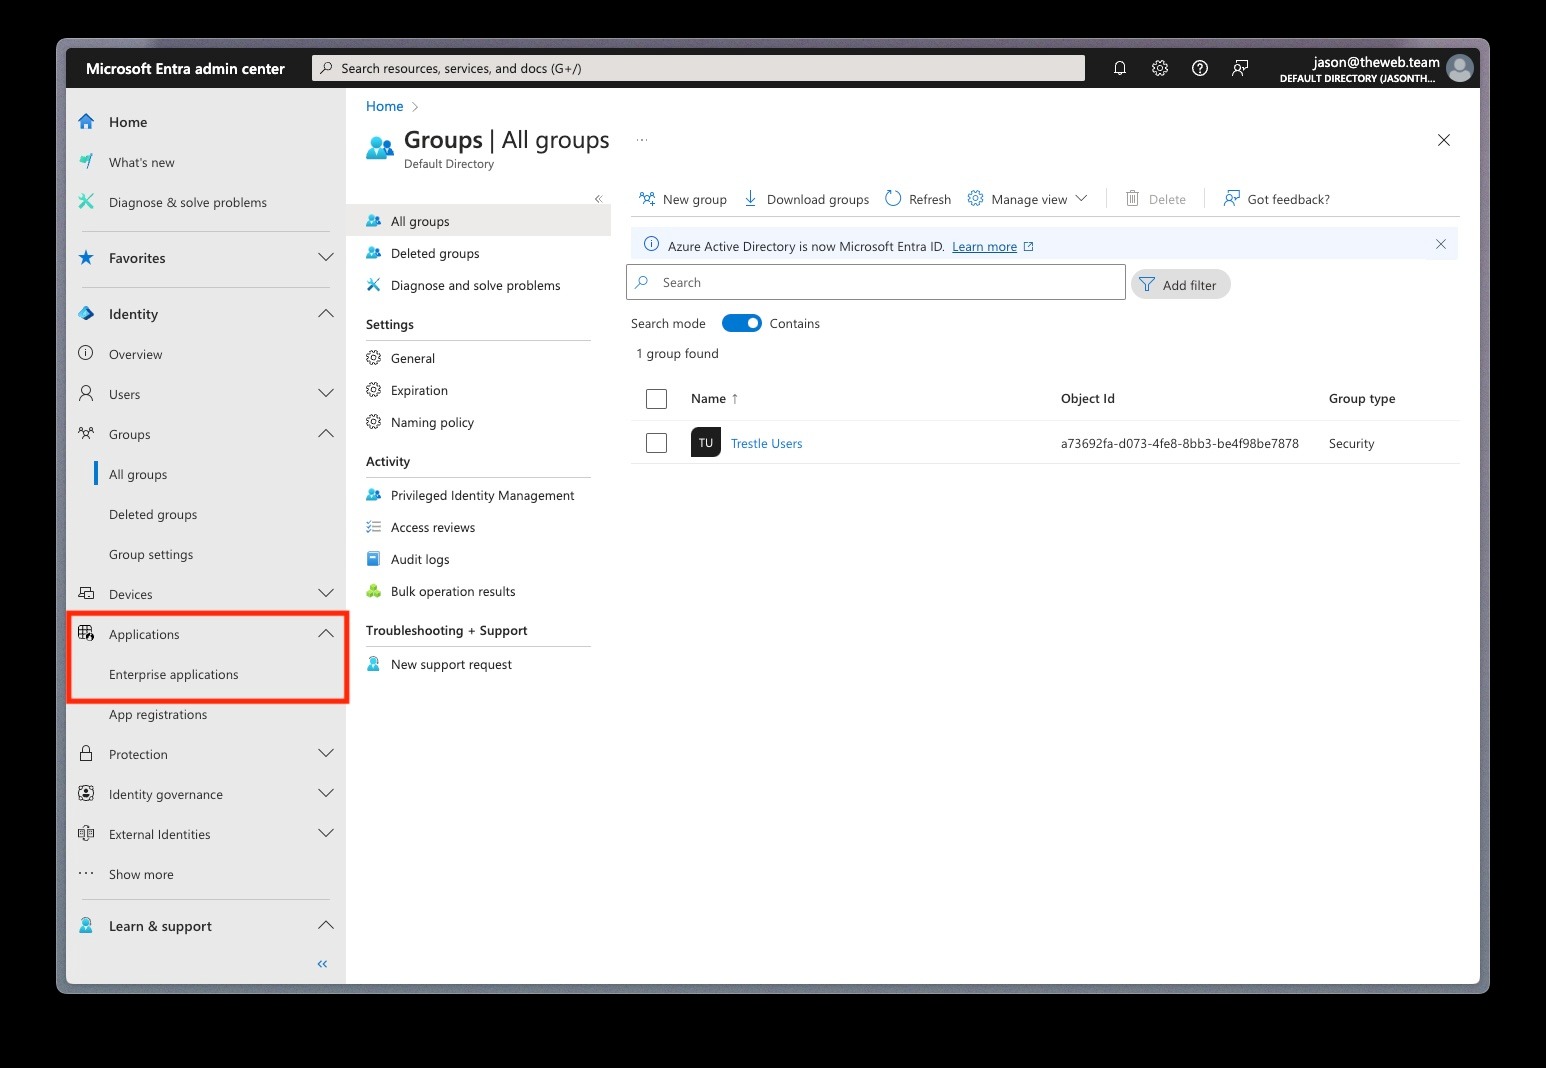The image size is (1546, 1068).
Task: Open Group settings in sidebar
Action: [x=151, y=555]
